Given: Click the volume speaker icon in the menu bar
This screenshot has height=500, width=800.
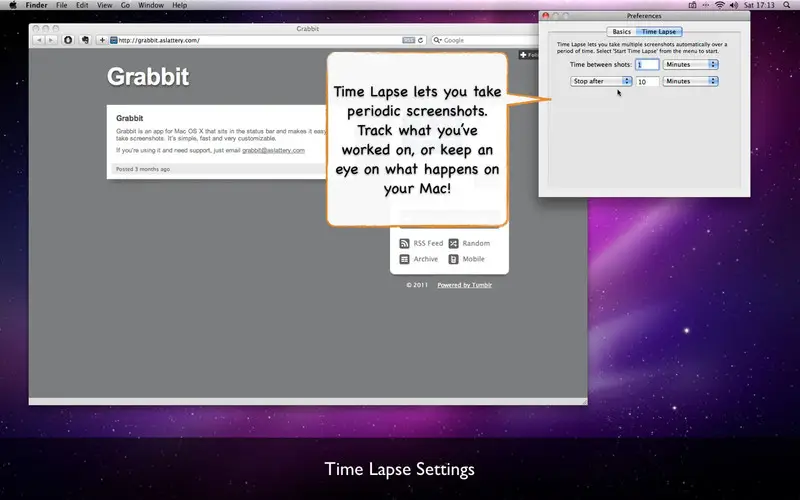Looking at the screenshot, I should 734,5.
